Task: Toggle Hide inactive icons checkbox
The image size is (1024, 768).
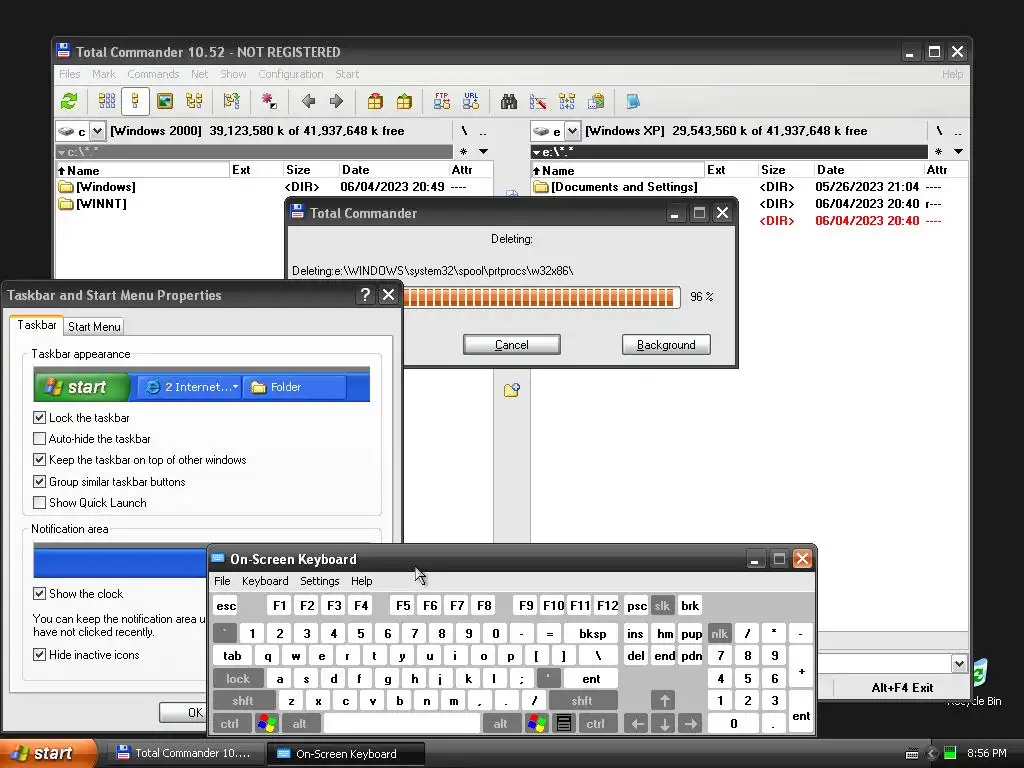Action: click(39, 654)
